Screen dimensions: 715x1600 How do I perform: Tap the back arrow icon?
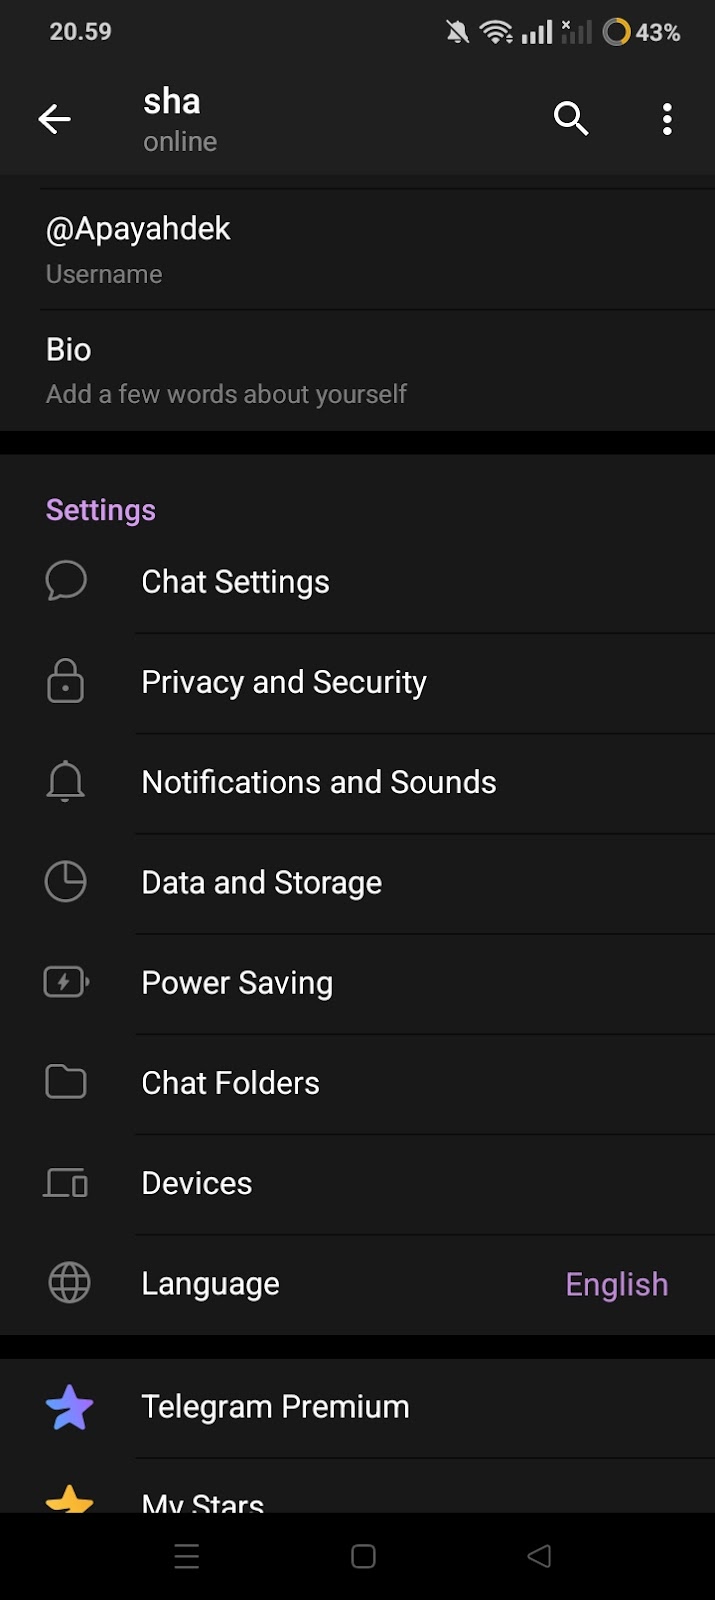[55, 120]
